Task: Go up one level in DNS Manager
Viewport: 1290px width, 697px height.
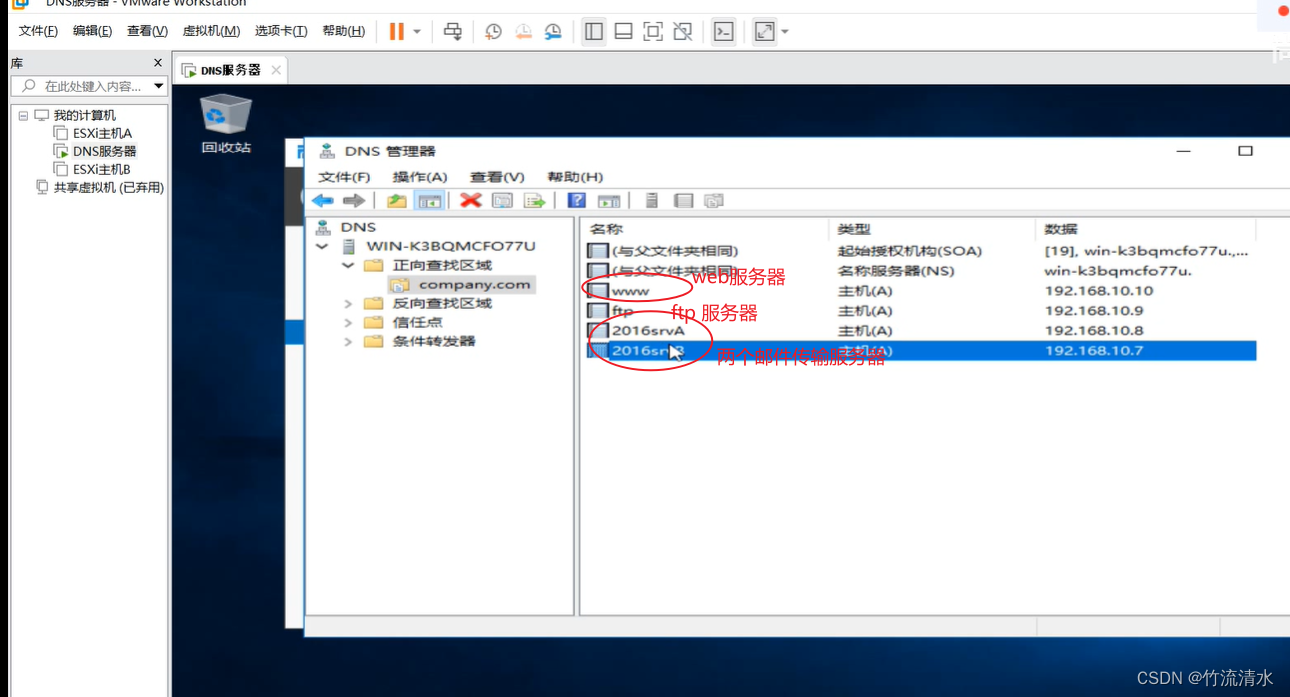Action: 397,201
